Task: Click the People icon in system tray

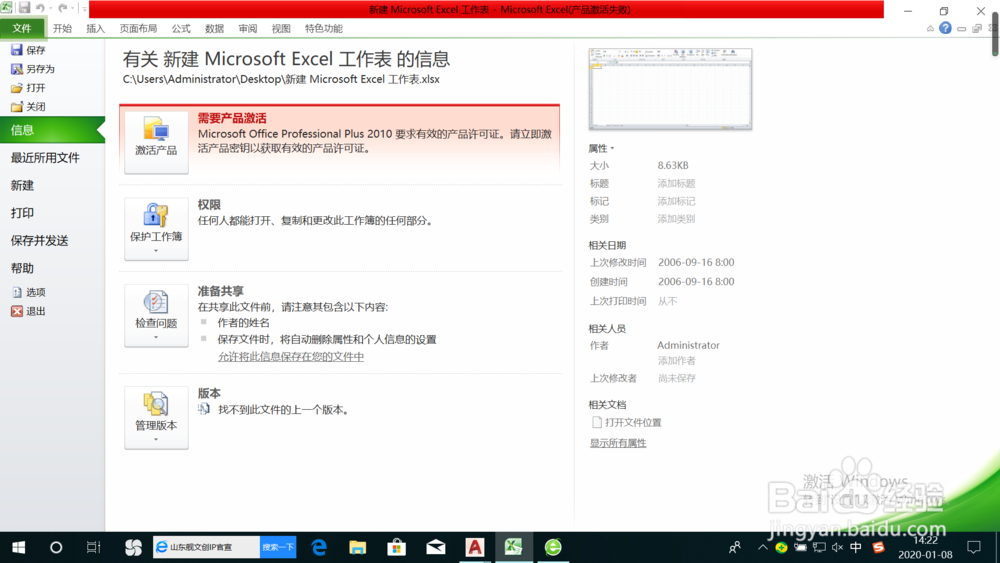Action: (x=735, y=547)
